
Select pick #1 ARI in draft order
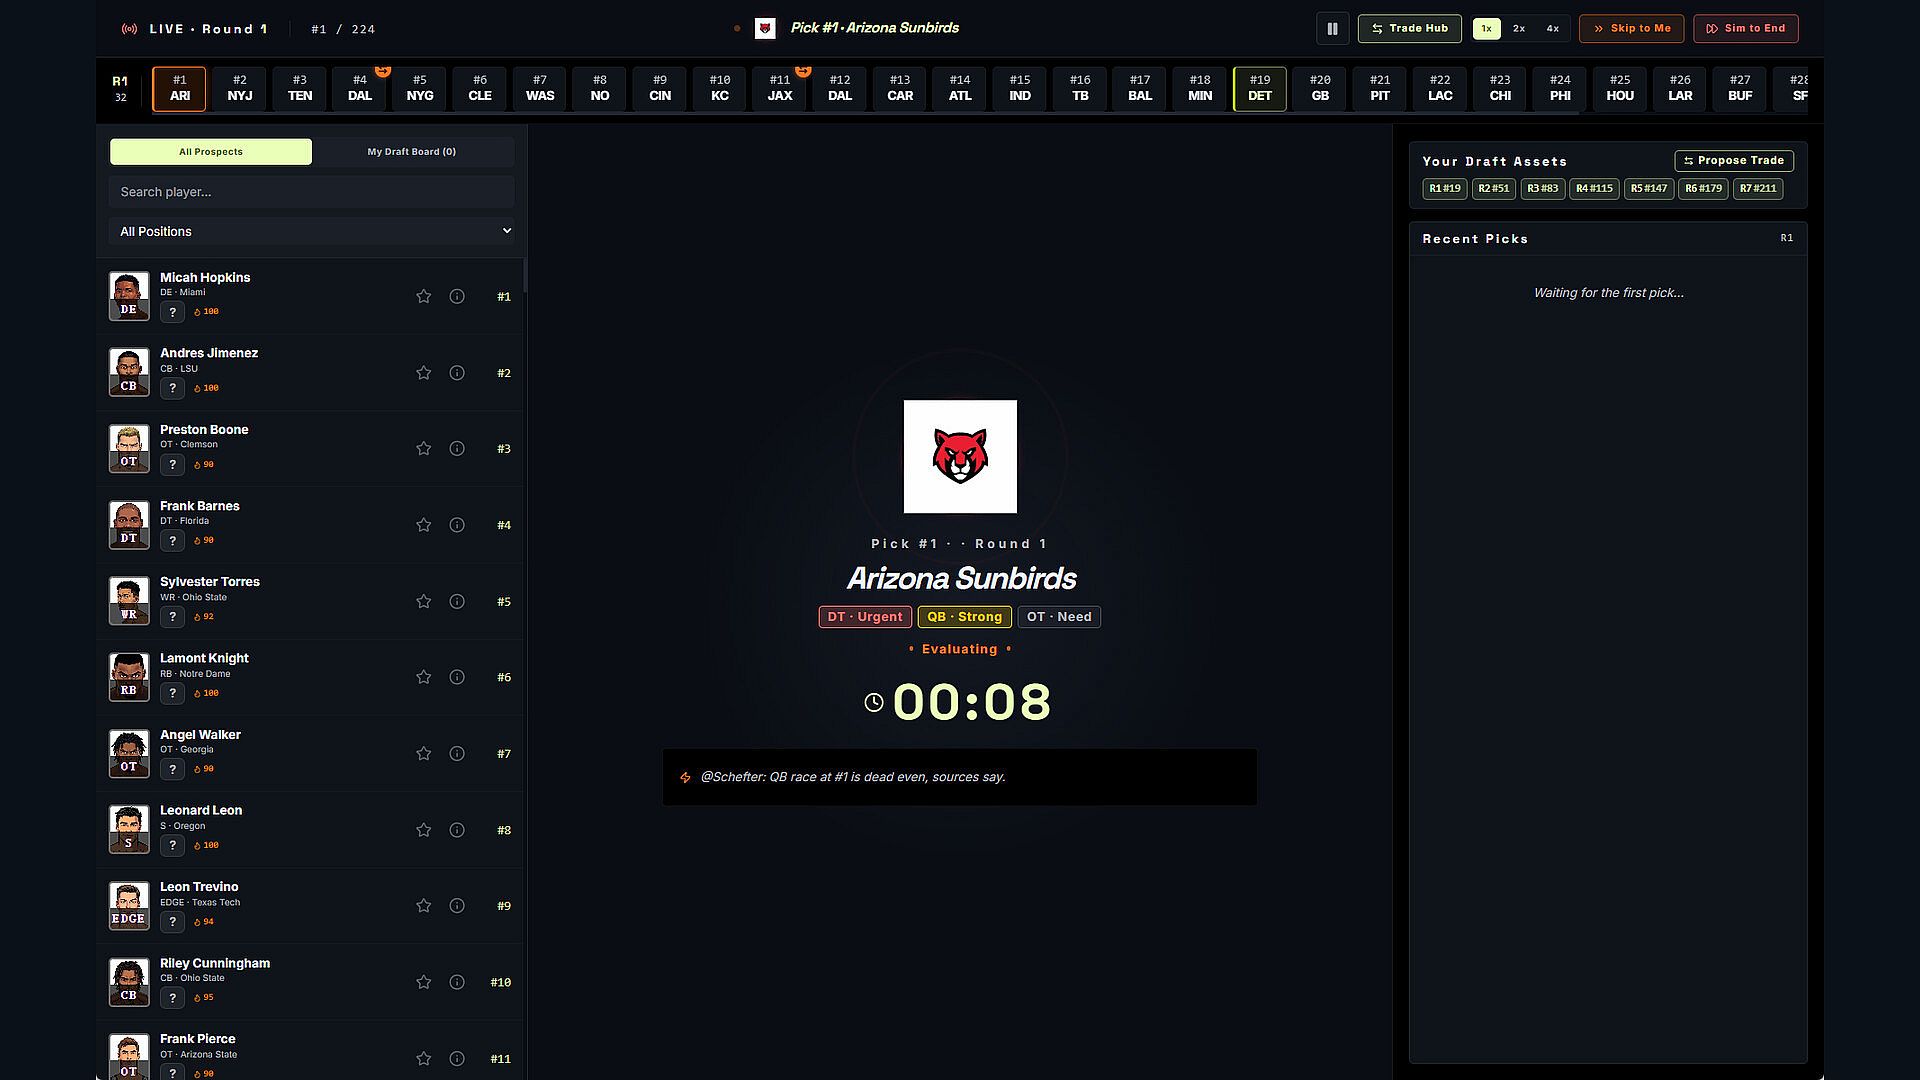[x=180, y=89]
